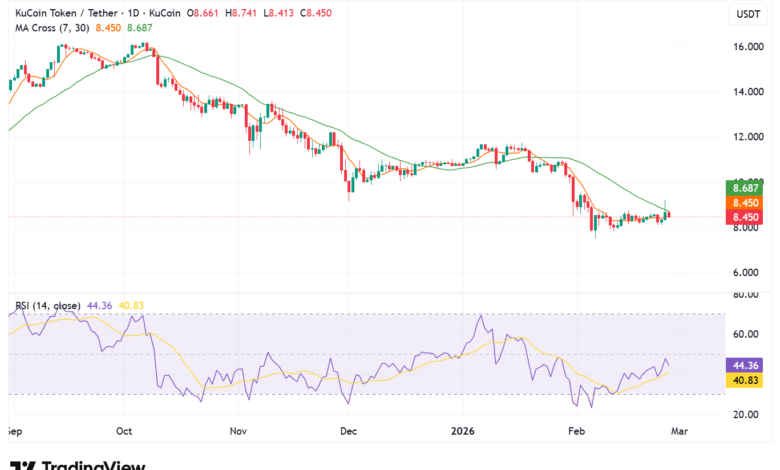Click the purple 44.36 RSI tag
Viewport: 780px width, 470px height.
[x=748, y=366]
